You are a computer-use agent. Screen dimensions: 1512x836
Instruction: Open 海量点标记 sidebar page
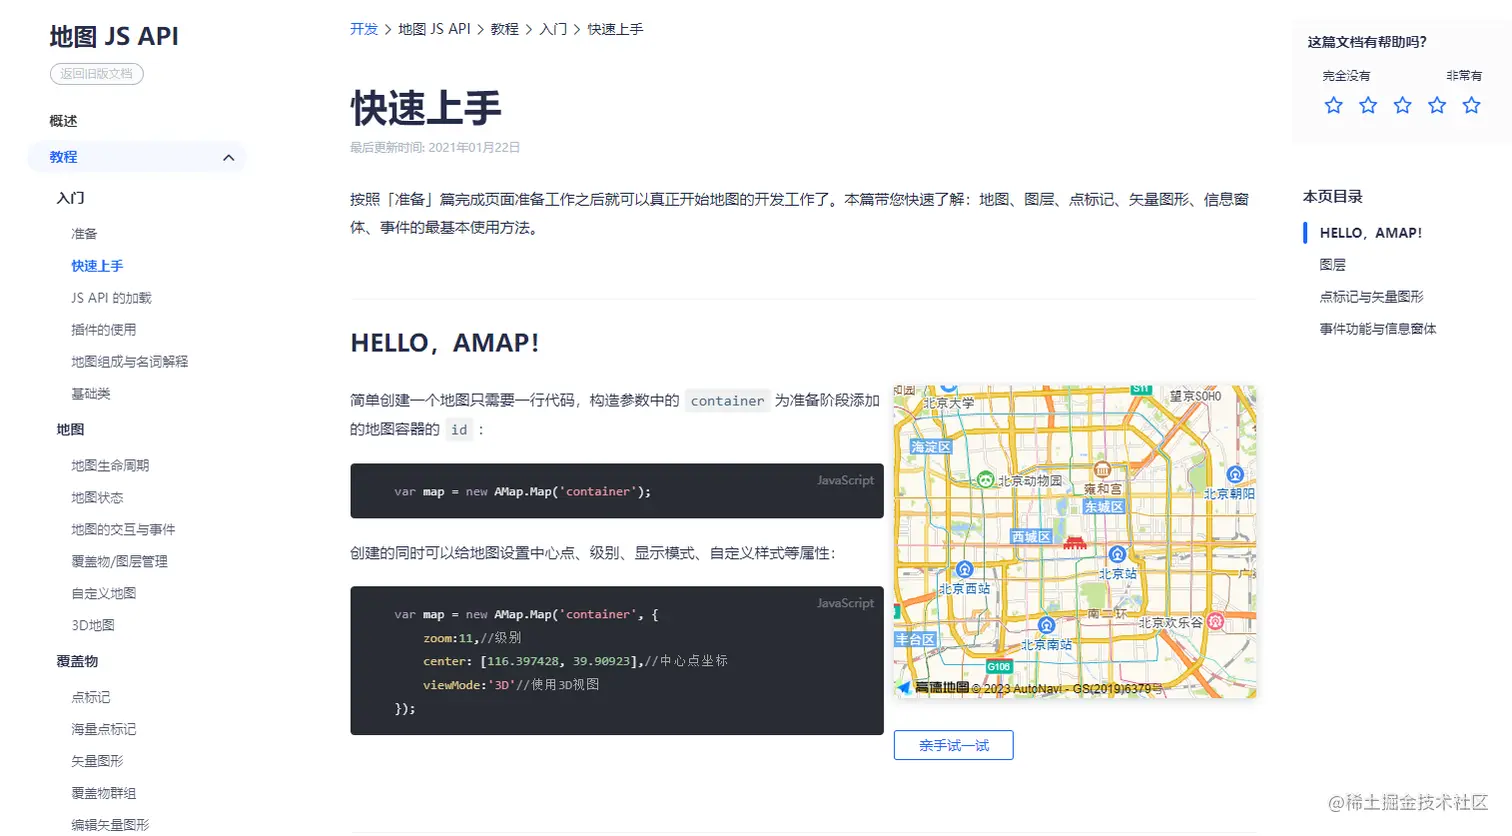coord(103,730)
